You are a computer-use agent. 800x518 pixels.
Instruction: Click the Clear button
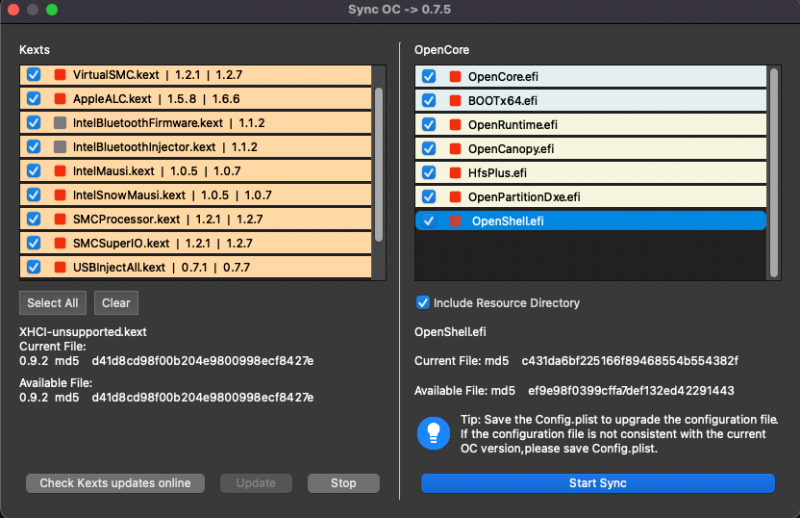[116, 303]
